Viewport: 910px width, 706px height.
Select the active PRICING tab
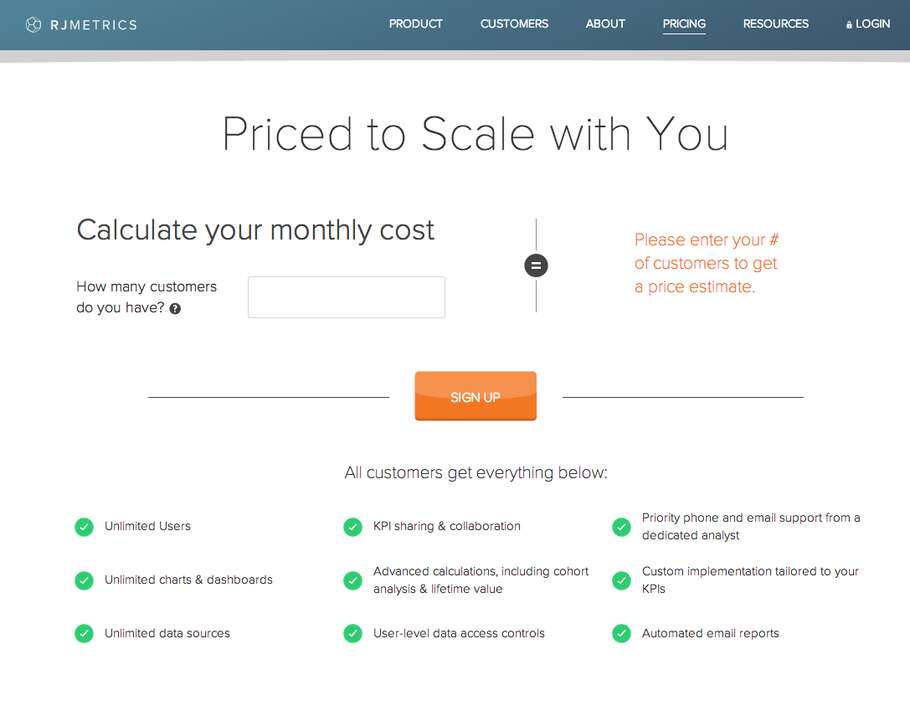tap(684, 24)
